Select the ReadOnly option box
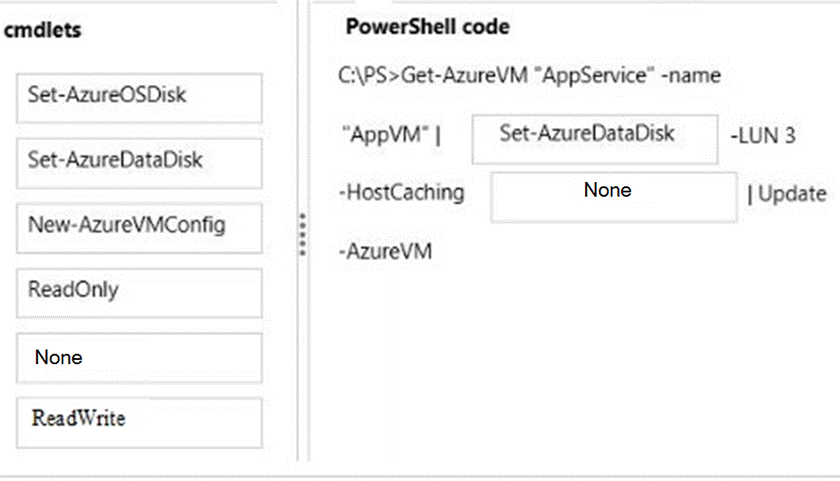The image size is (840, 481). tap(139, 291)
